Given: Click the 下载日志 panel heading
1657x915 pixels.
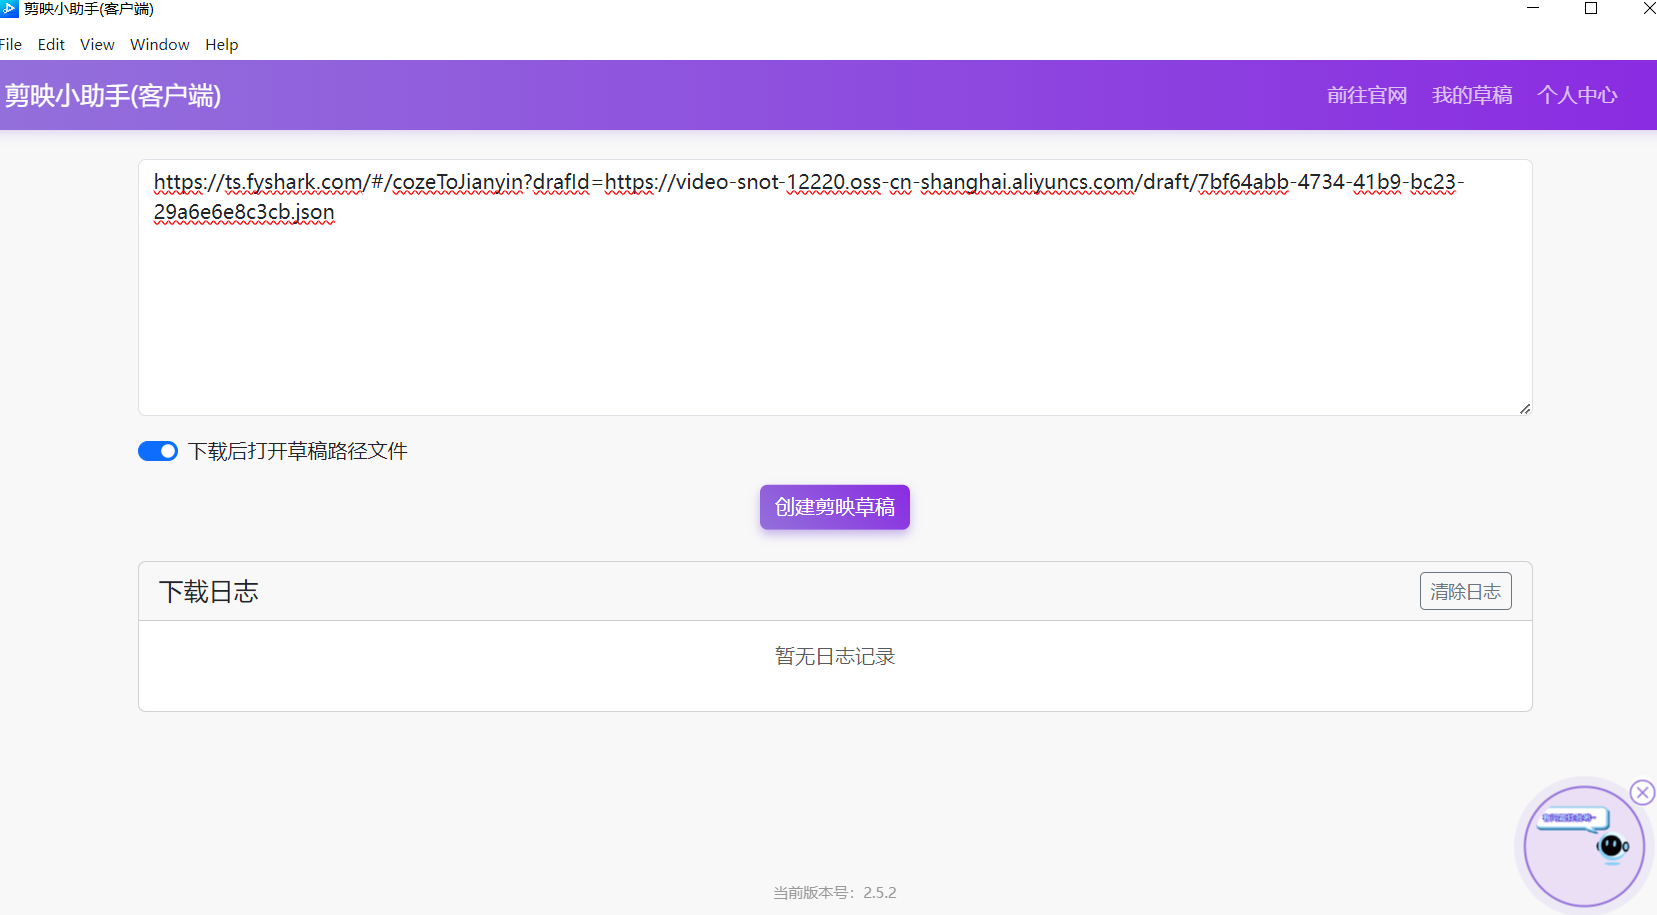Looking at the screenshot, I should (209, 592).
